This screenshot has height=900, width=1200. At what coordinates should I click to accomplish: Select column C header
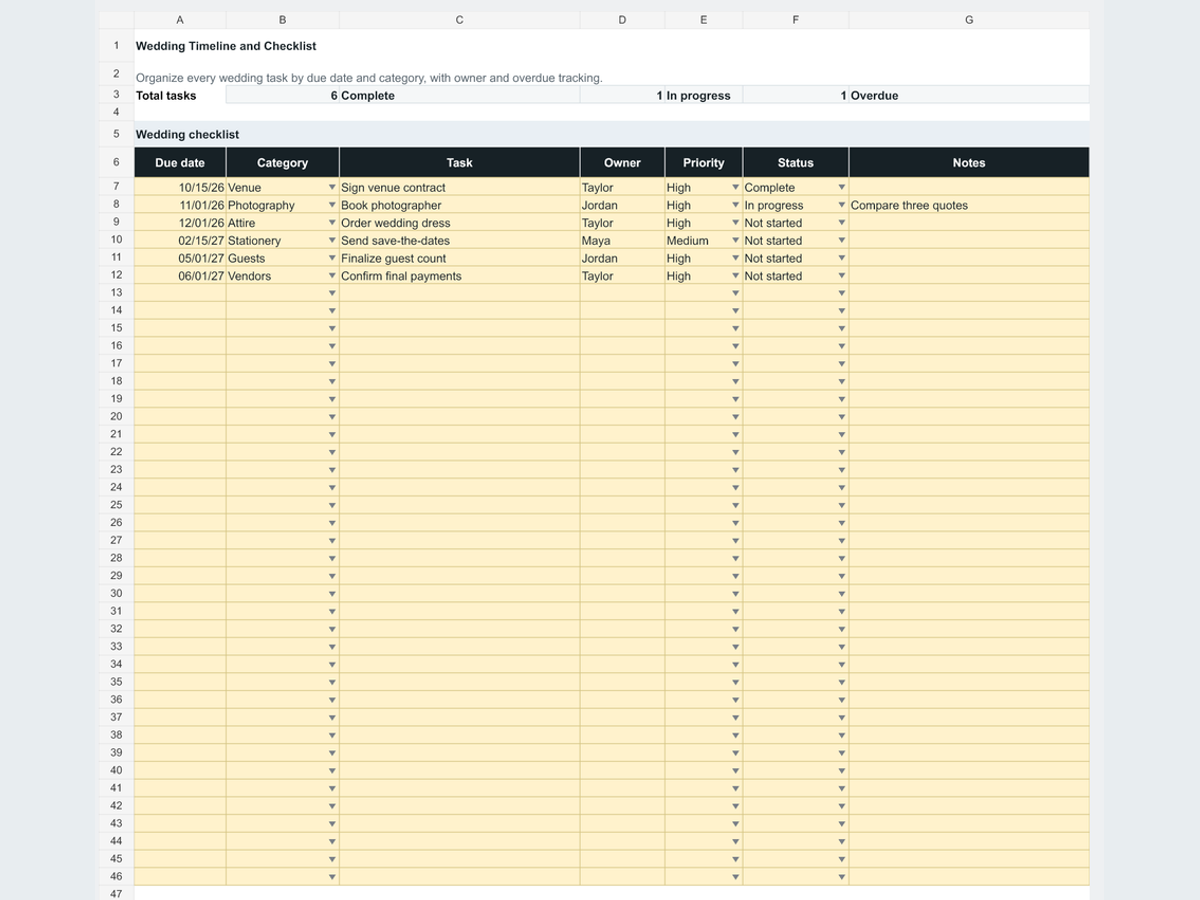click(459, 20)
